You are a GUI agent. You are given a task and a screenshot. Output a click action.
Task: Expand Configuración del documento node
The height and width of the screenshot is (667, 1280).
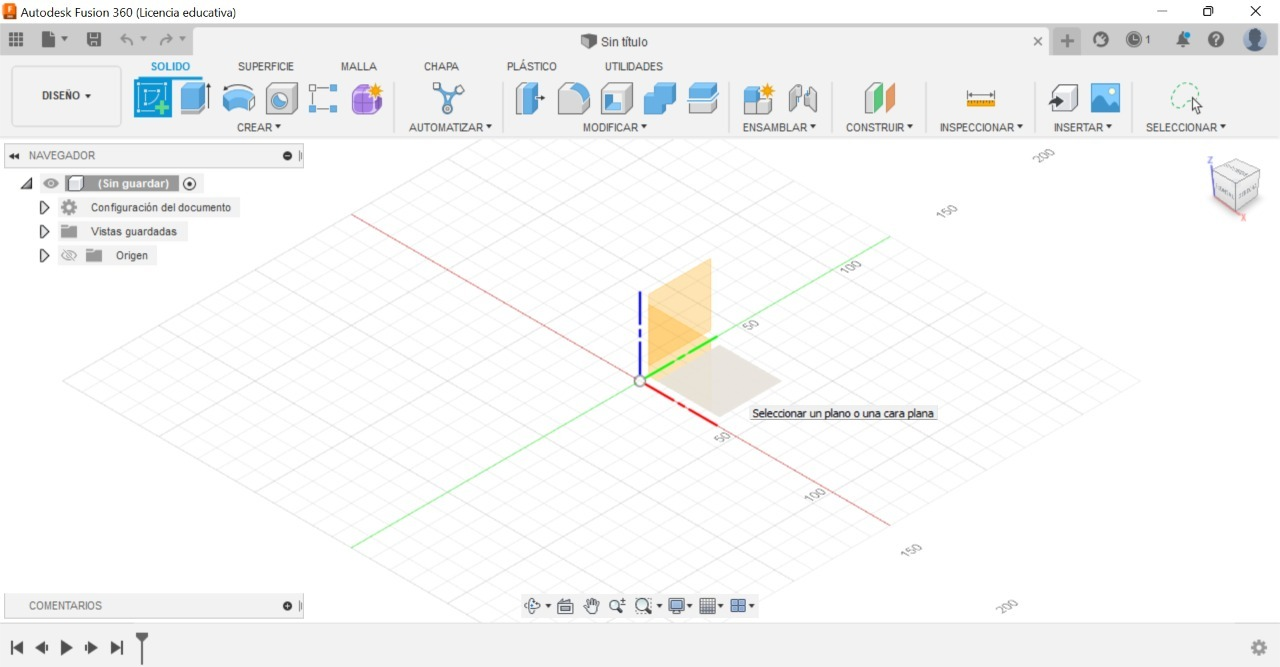point(44,208)
